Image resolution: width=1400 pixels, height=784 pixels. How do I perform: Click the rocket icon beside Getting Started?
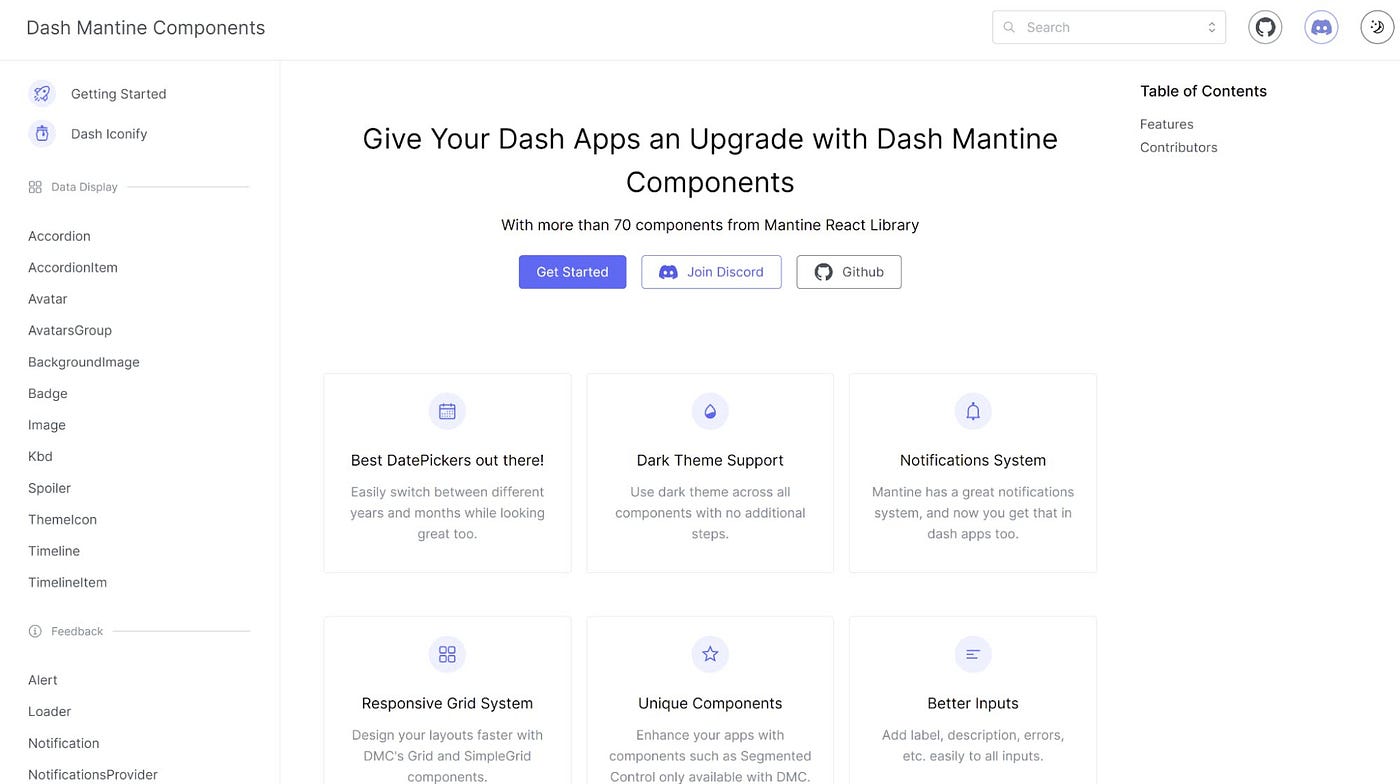[42, 93]
